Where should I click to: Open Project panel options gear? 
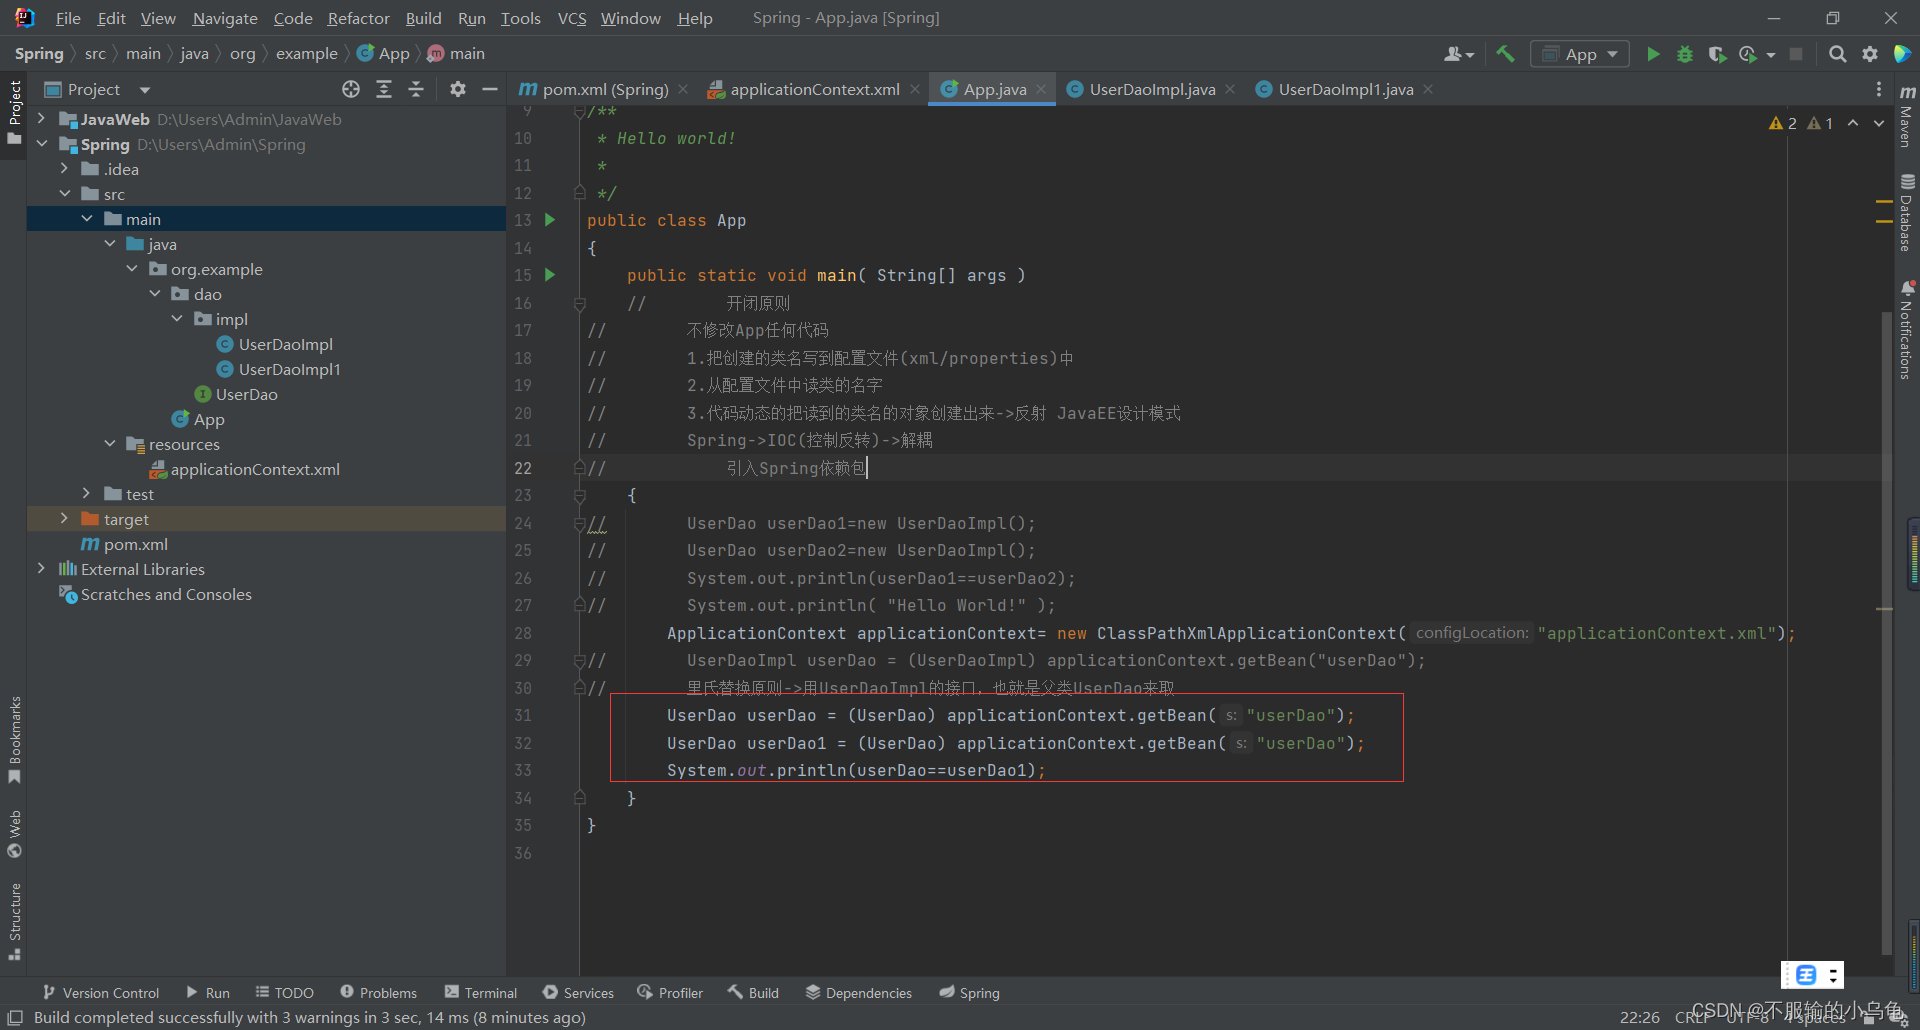(x=458, y=89)
